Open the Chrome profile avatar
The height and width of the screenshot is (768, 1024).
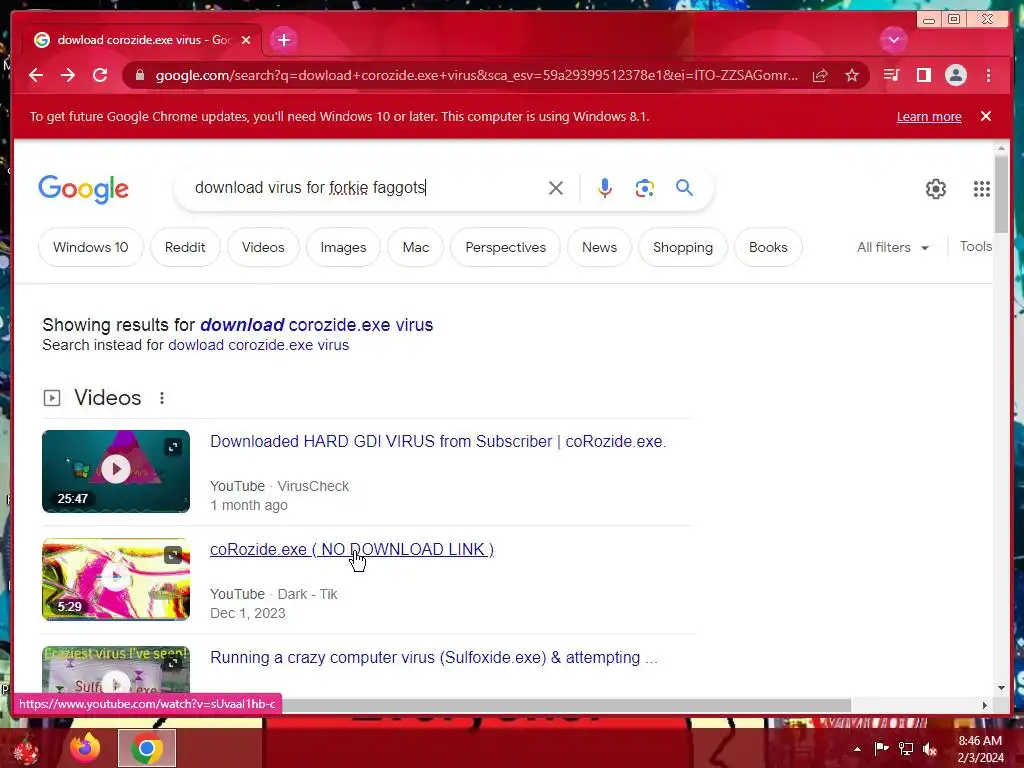coord(955,75)
